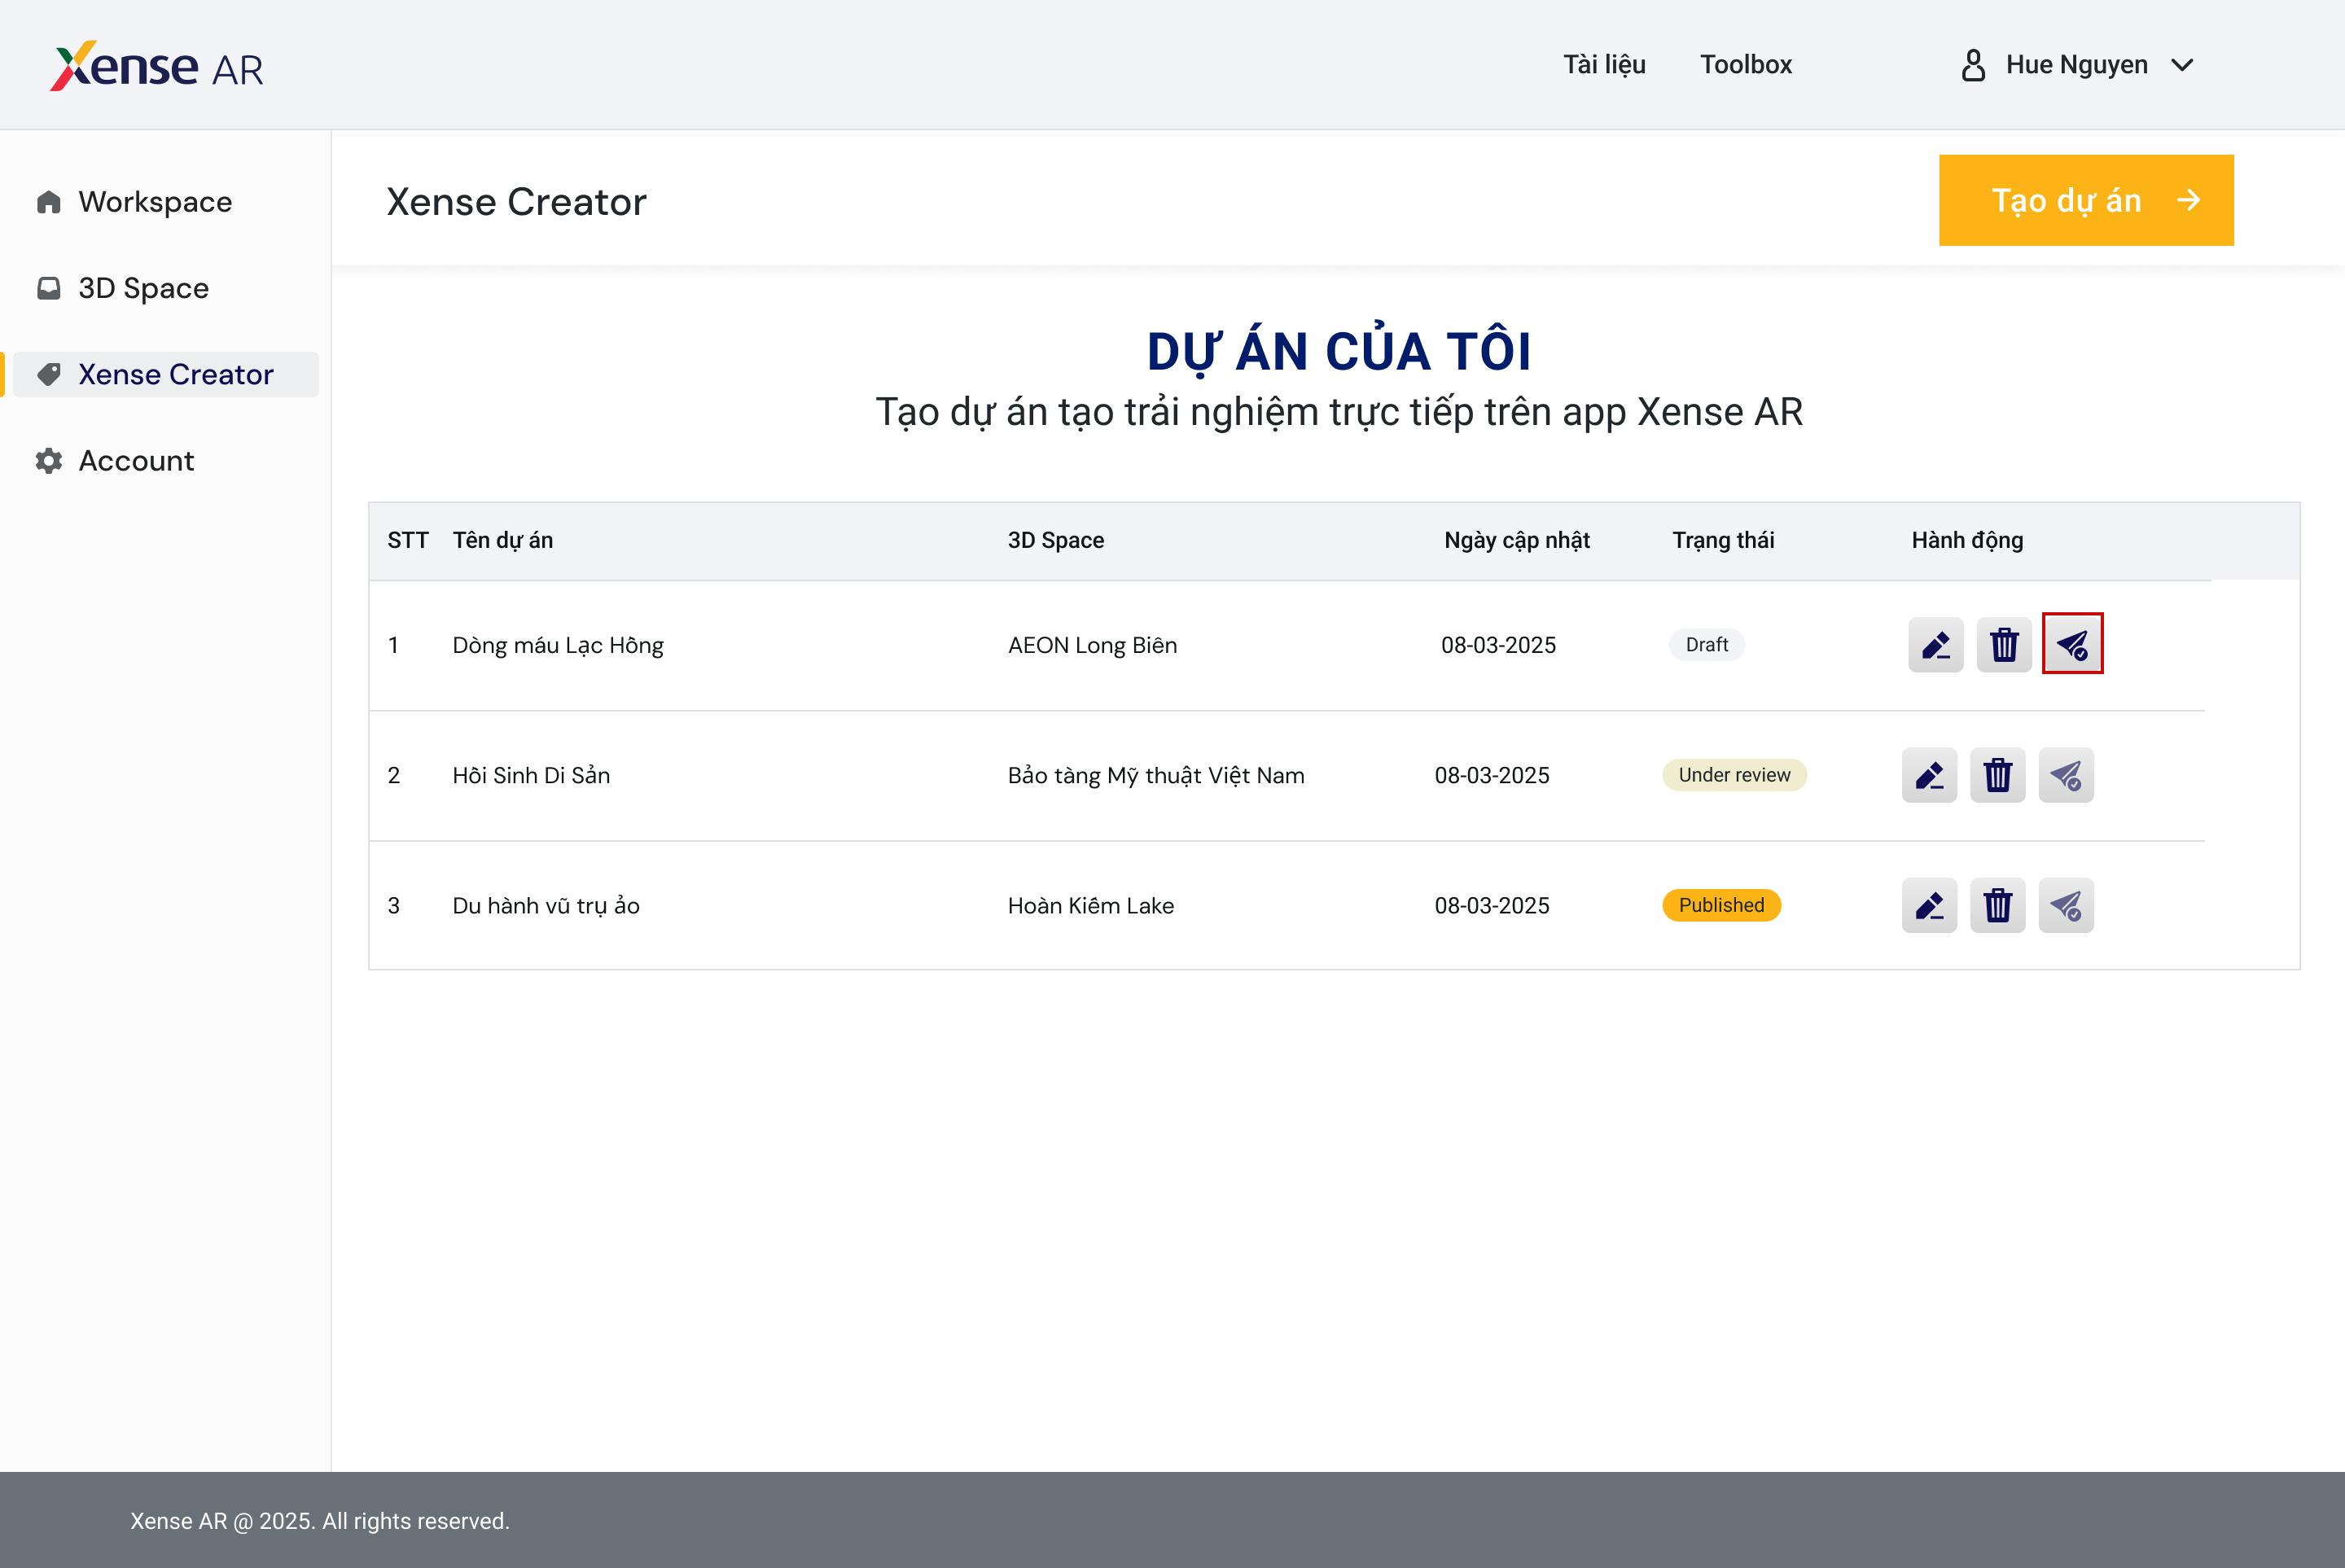Click the Published status badge

[x=1720, y=905]
